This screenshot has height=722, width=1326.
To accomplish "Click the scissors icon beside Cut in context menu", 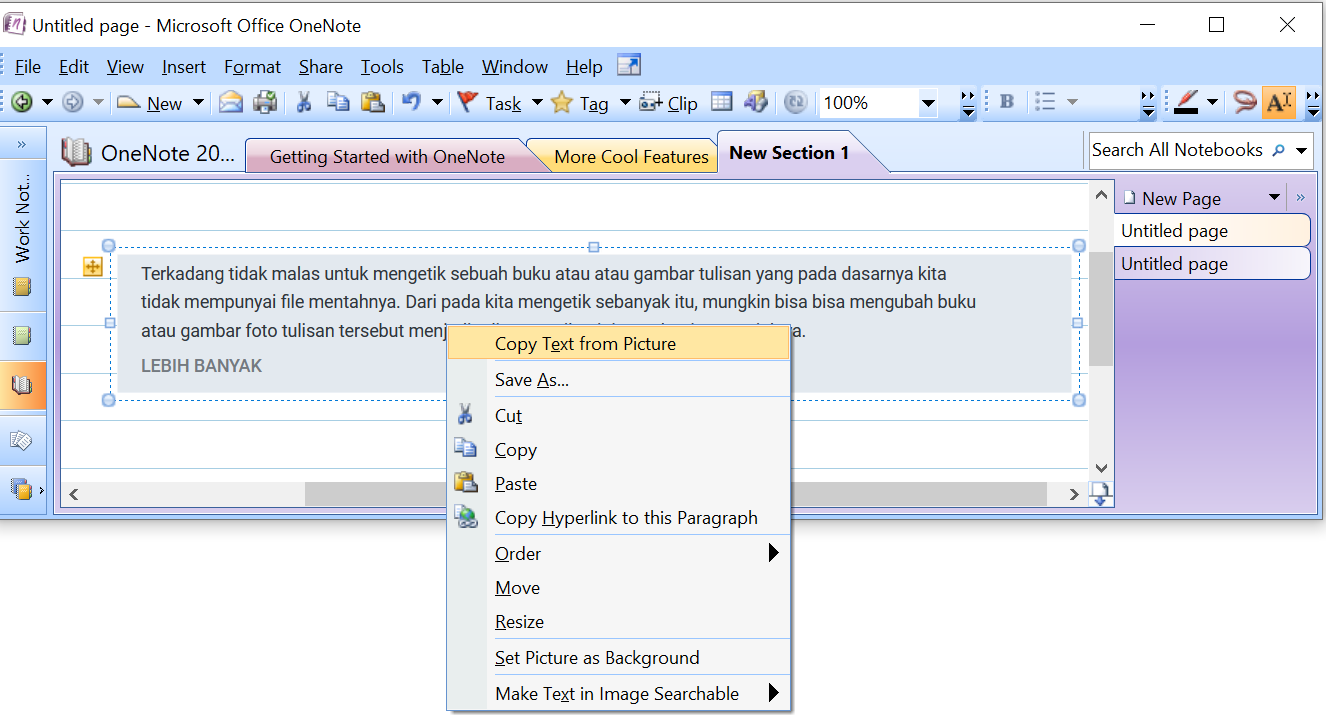I will [465, 415].
